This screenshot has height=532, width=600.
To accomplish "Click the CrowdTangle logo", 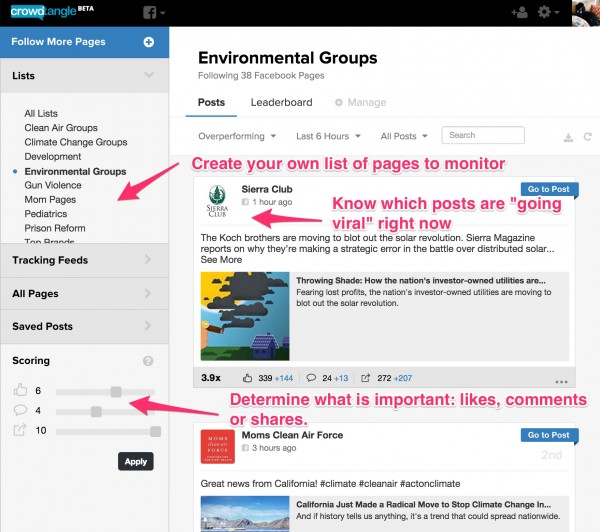I will 52,11.
